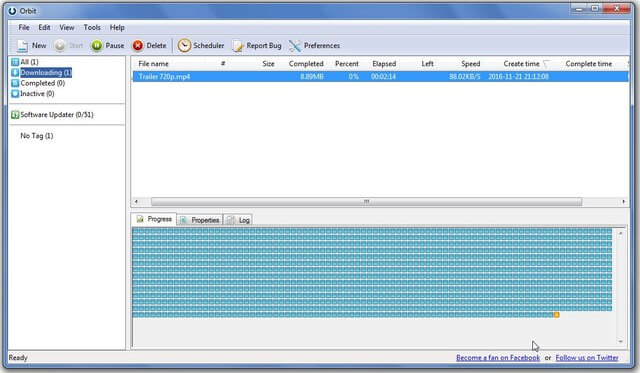Image resolution: width=640 pixels, height=373 pixels.
Task: Open Become a fan on Facebook link
Action: 498,358
